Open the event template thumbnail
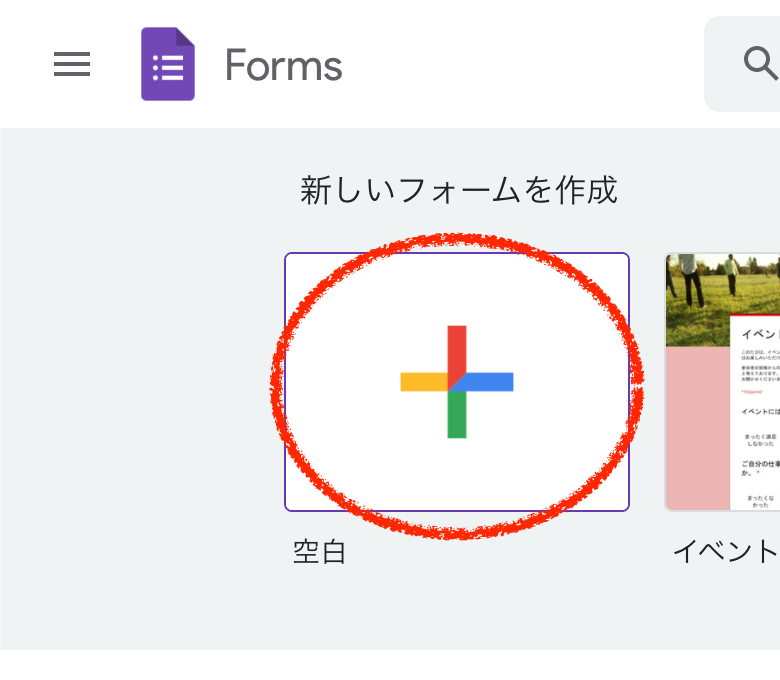 (722, 381)
